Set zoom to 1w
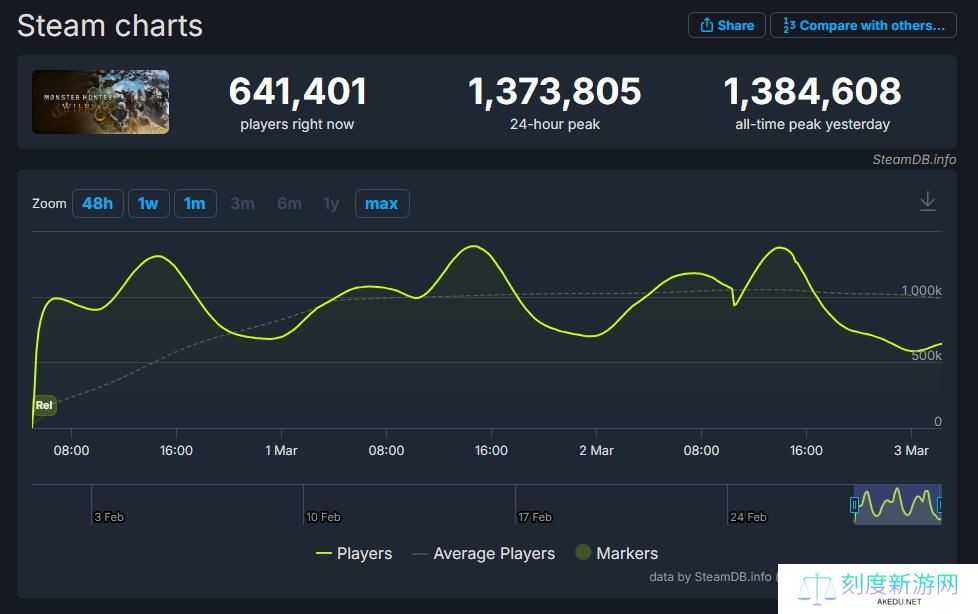Screen dimensions: 978x614 pos(148,203)
